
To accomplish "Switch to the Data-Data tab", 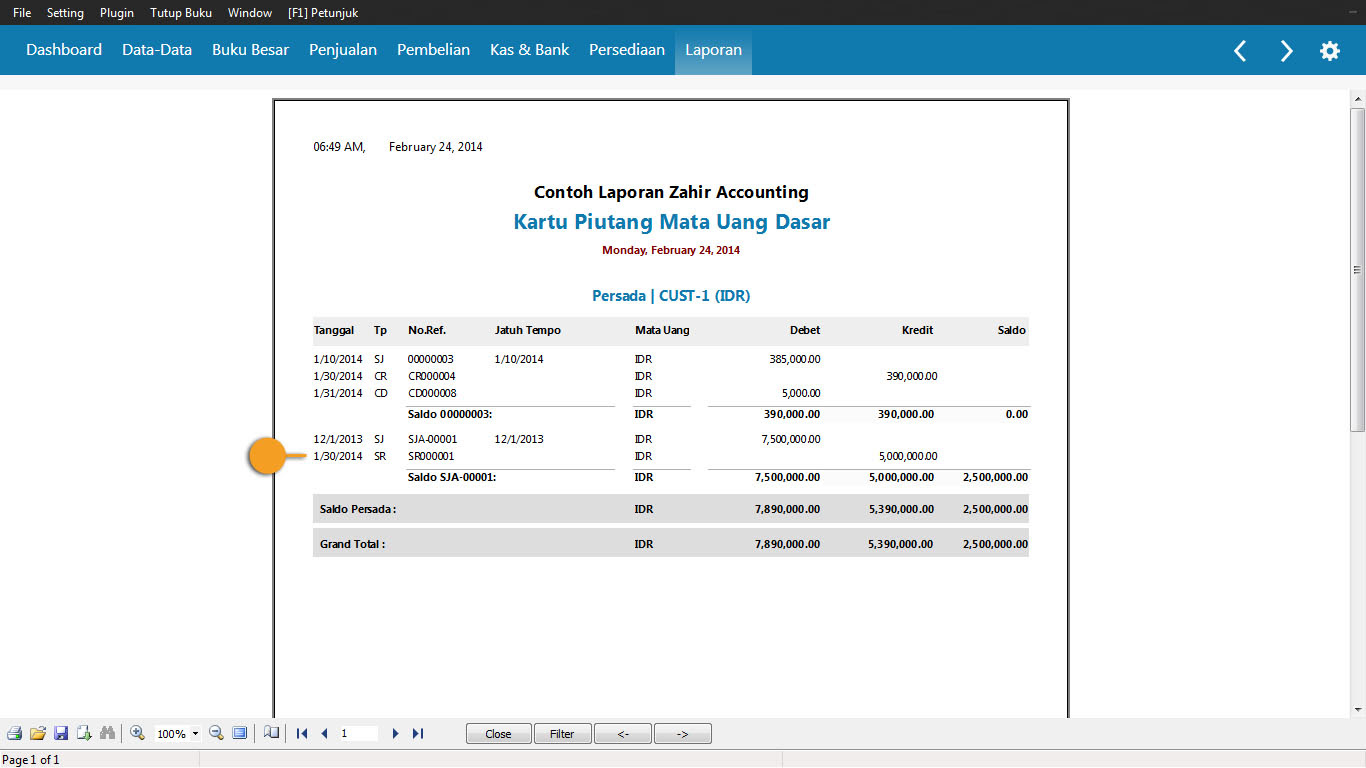I will tap(157, 50).
